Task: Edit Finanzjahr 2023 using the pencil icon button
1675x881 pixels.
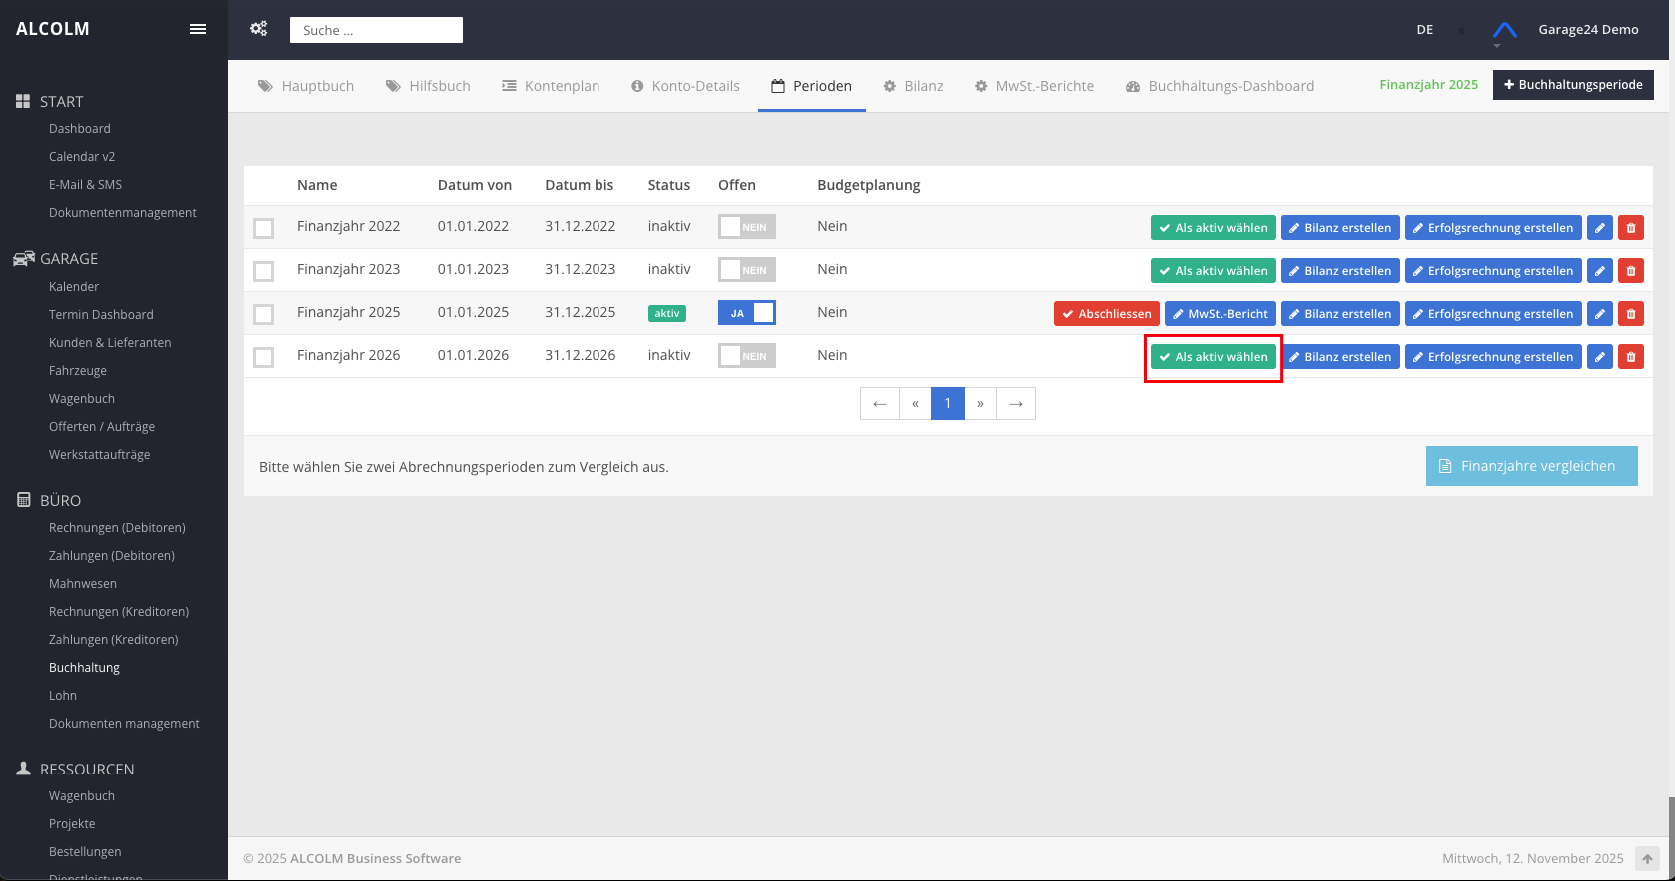Action: [x=1600, y=271]
